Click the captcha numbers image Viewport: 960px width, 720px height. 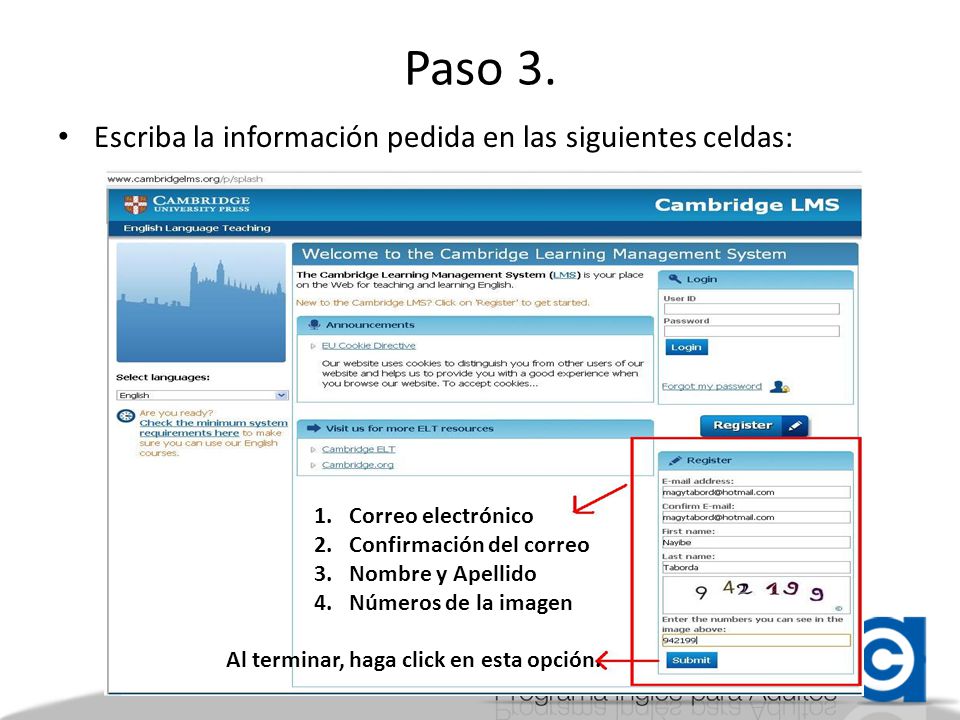point(756,594)
